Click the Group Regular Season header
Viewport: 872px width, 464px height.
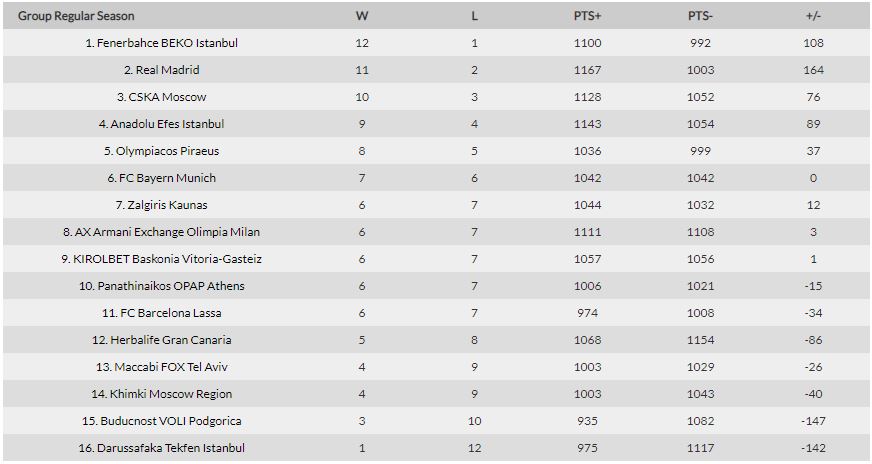(x=76, y=16)
